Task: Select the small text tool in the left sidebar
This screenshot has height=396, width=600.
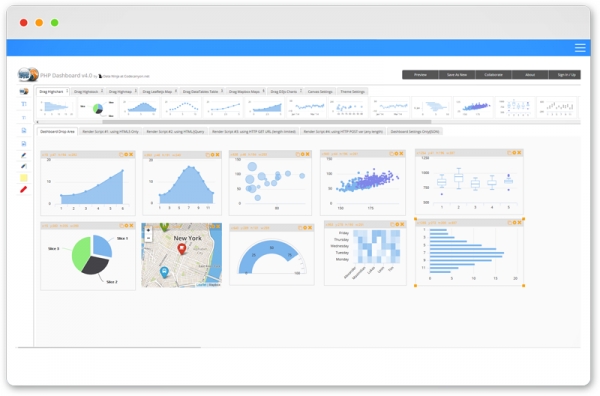Action: tap(24, 117)
